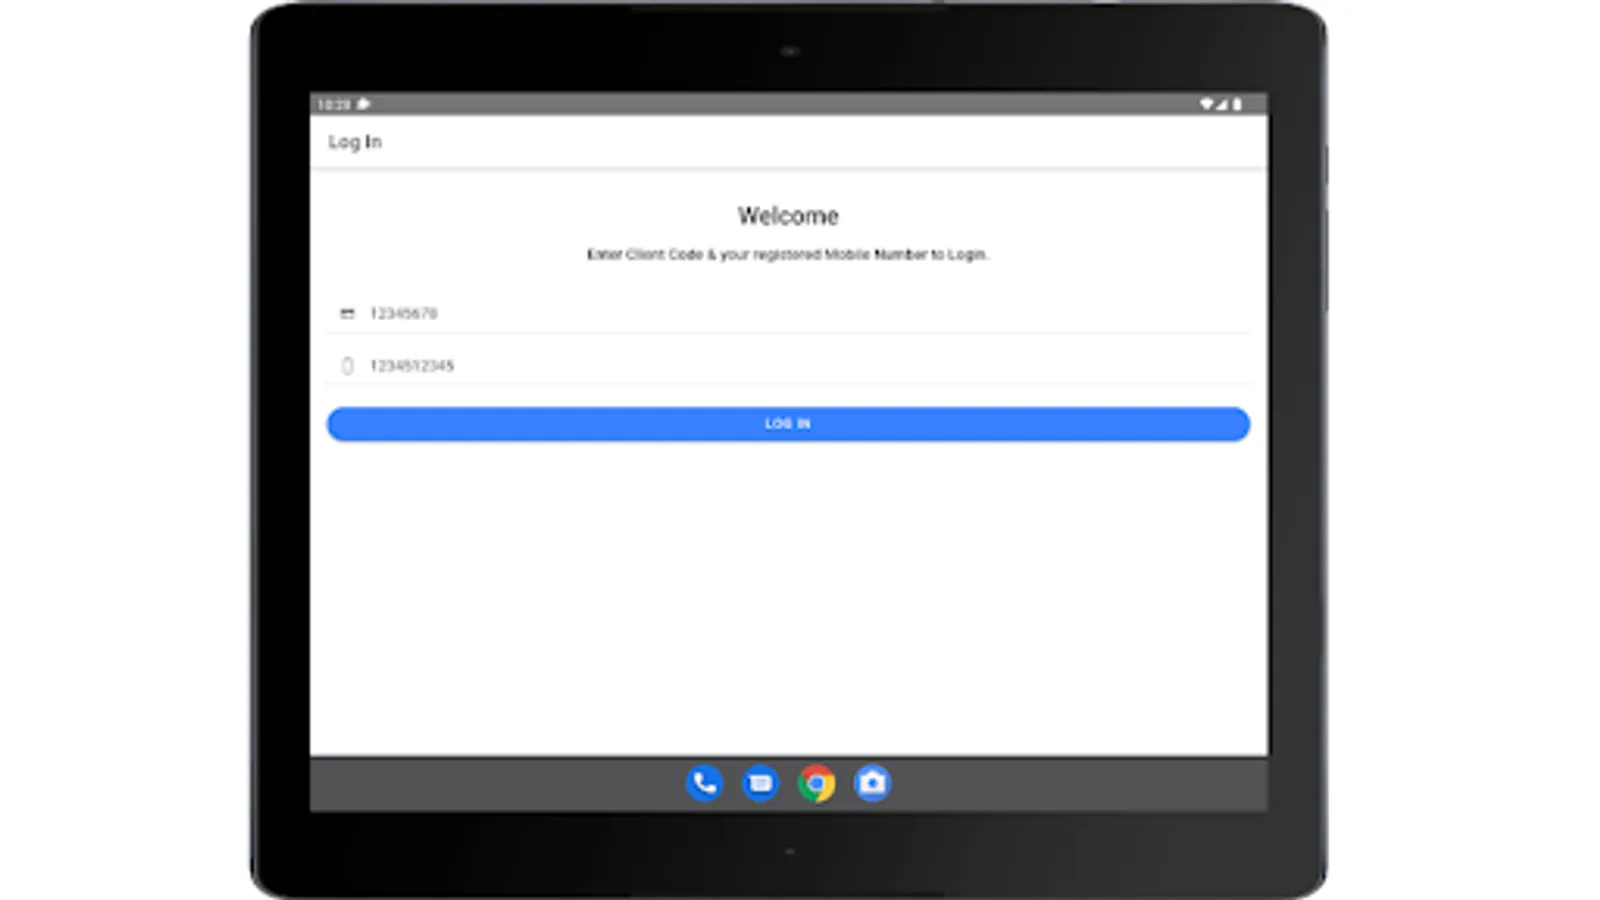Click the battery icon in the status bar
The image size is (1600, 900).
(1238, 102)
